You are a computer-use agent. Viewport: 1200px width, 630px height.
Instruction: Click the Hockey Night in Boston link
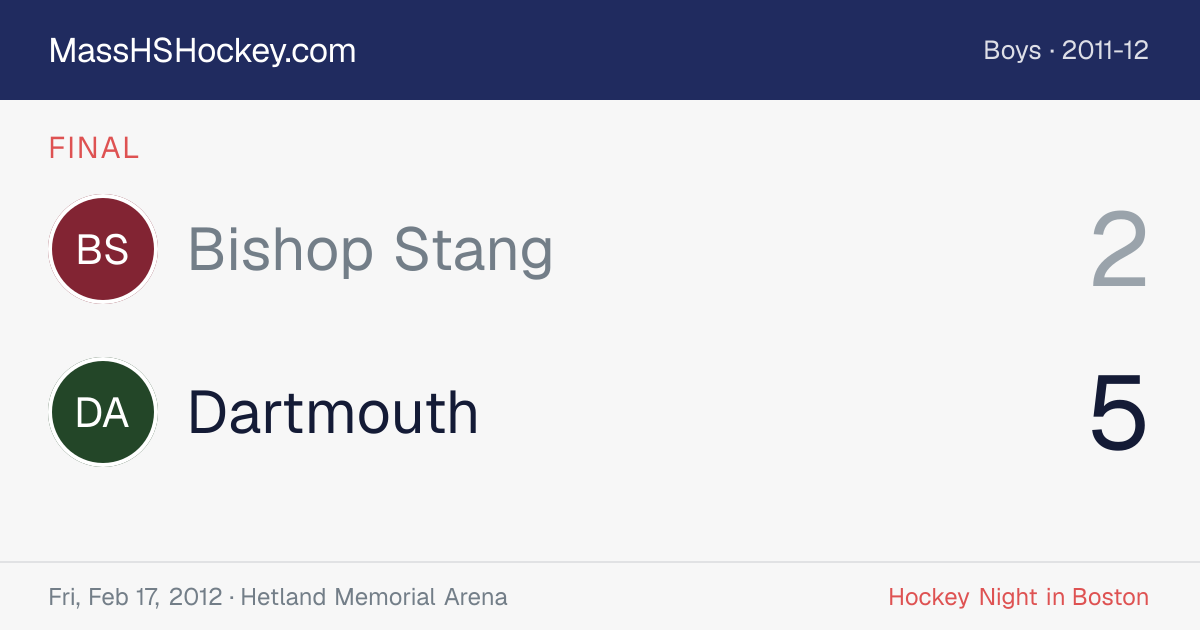(x=1018, y=597)
